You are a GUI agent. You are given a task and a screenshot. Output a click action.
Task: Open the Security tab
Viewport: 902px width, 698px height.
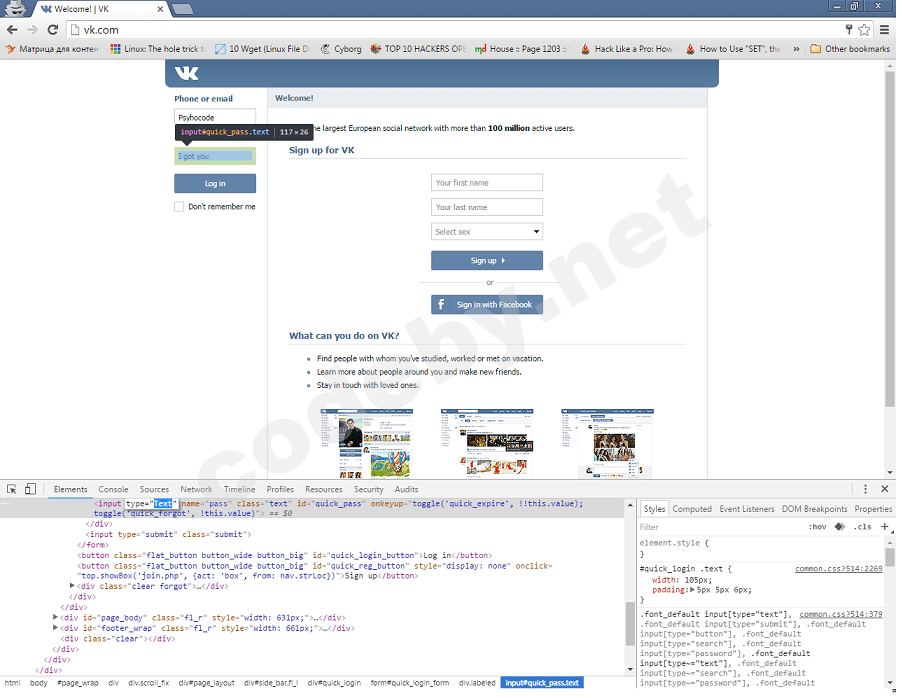point(369,489)
